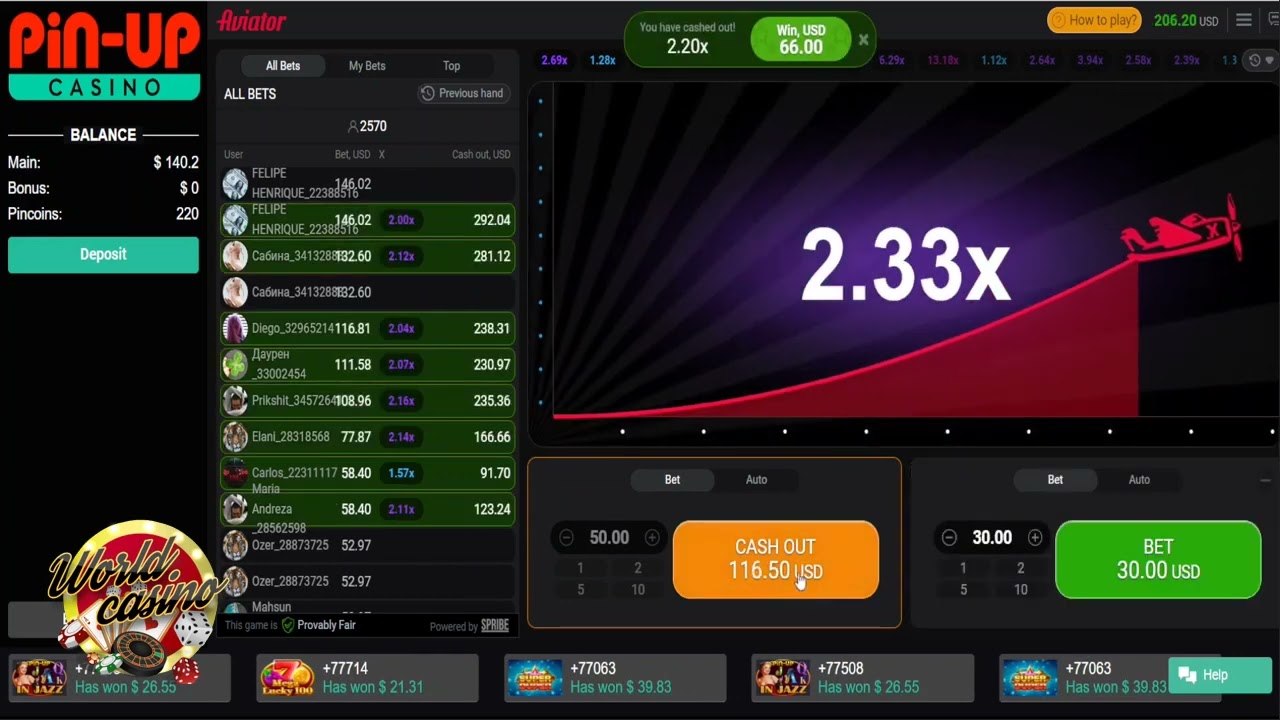Increase the 30.00 bet with plus
The height and width of the screenshot is (720, 1280).
coord(1035,538)
